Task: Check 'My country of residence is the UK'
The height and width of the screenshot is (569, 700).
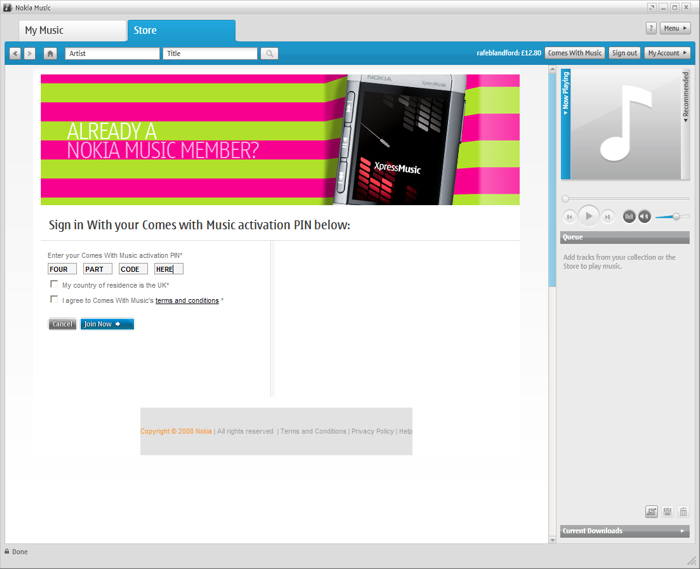Action: [54, 285]
